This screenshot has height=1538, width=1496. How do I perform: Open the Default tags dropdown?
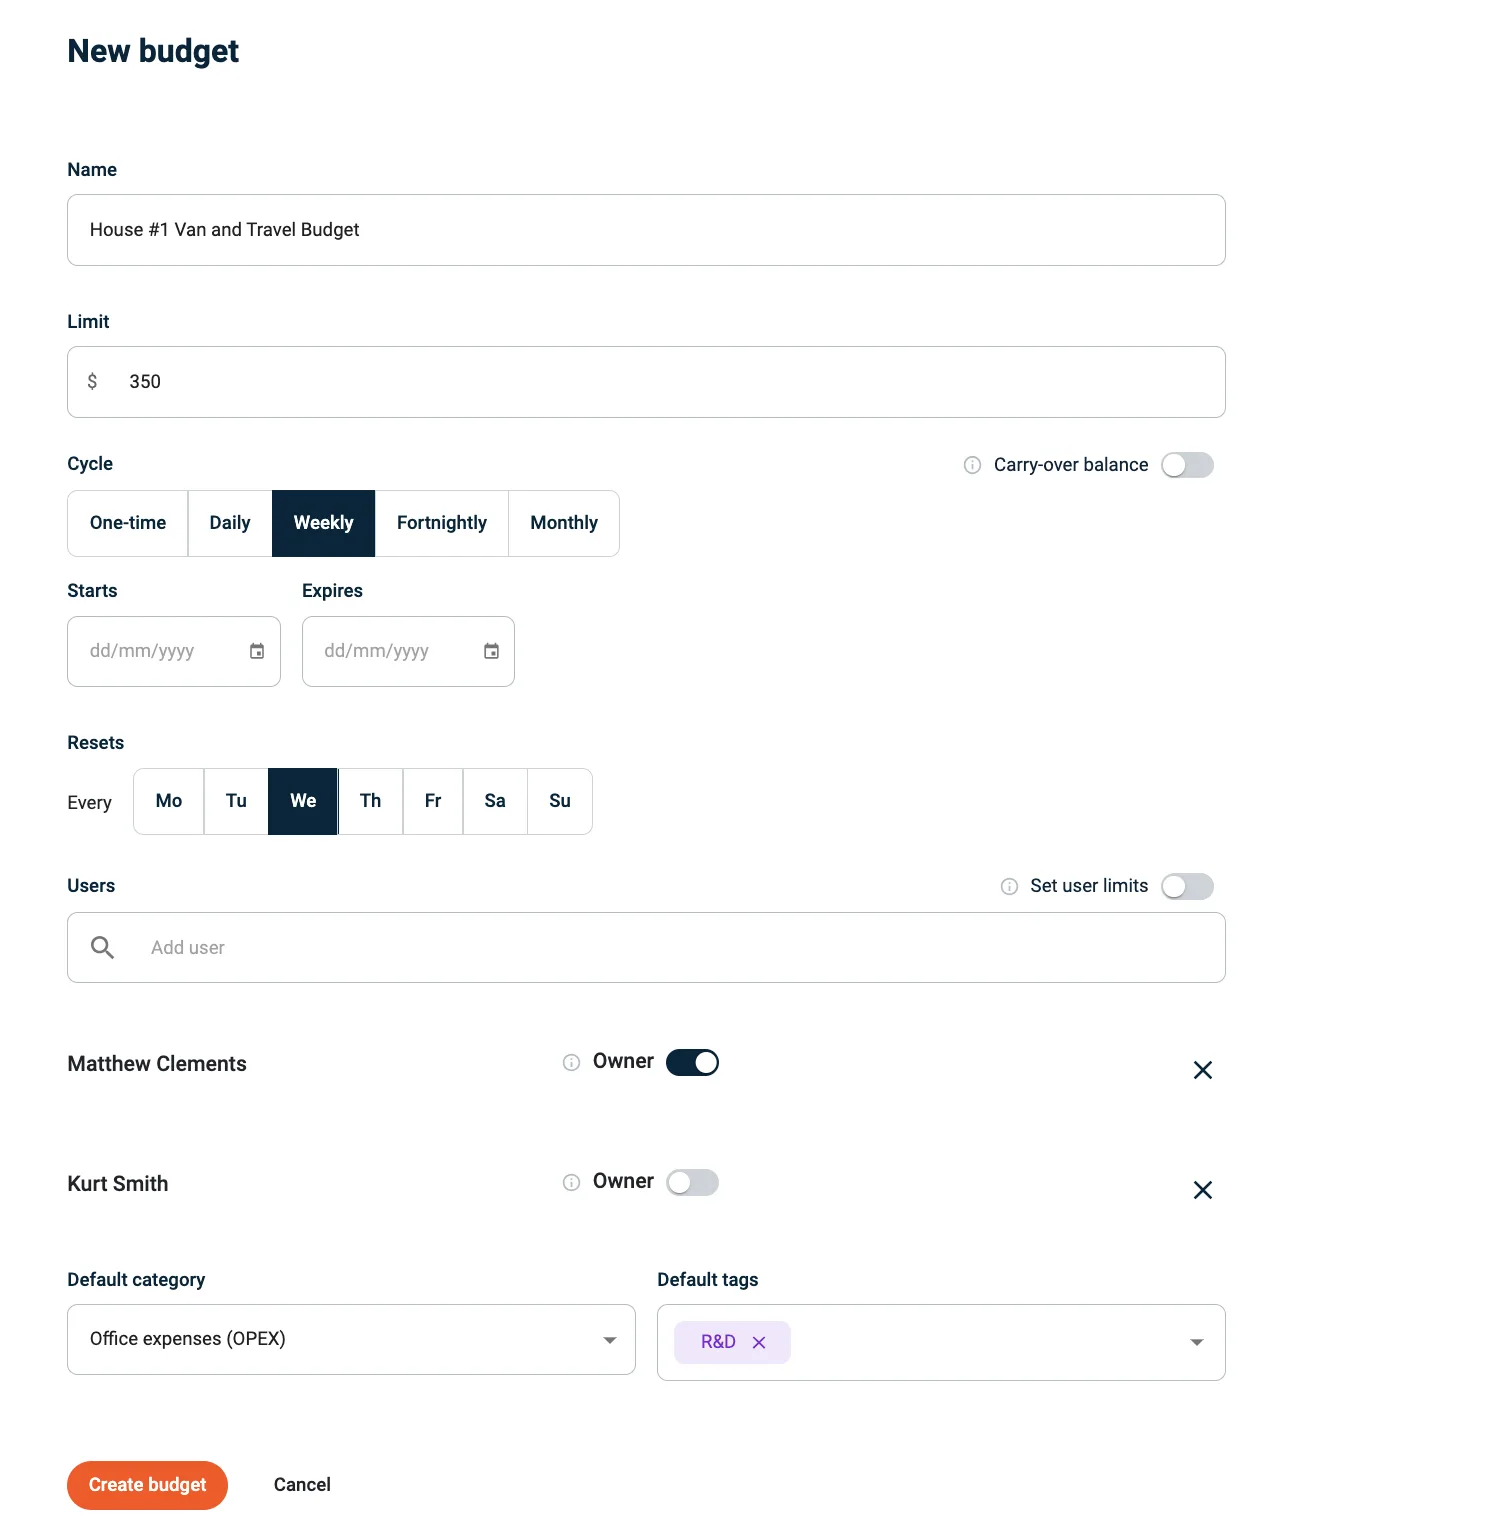click(1196, 1342)
